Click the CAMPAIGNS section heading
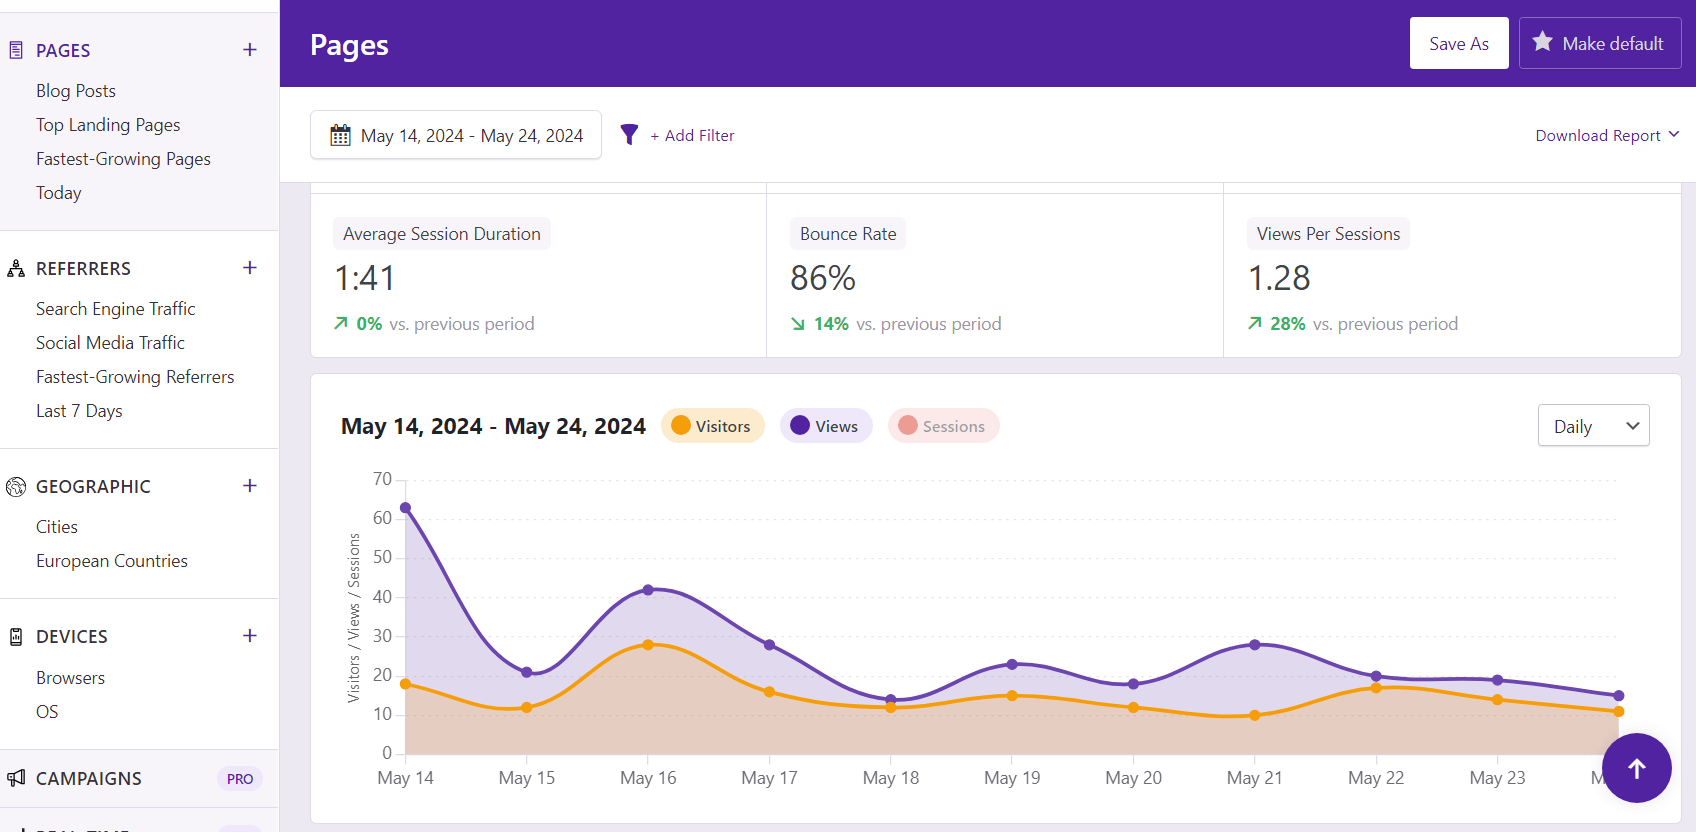Viewport: 1696px width, 832px height. 89,778
